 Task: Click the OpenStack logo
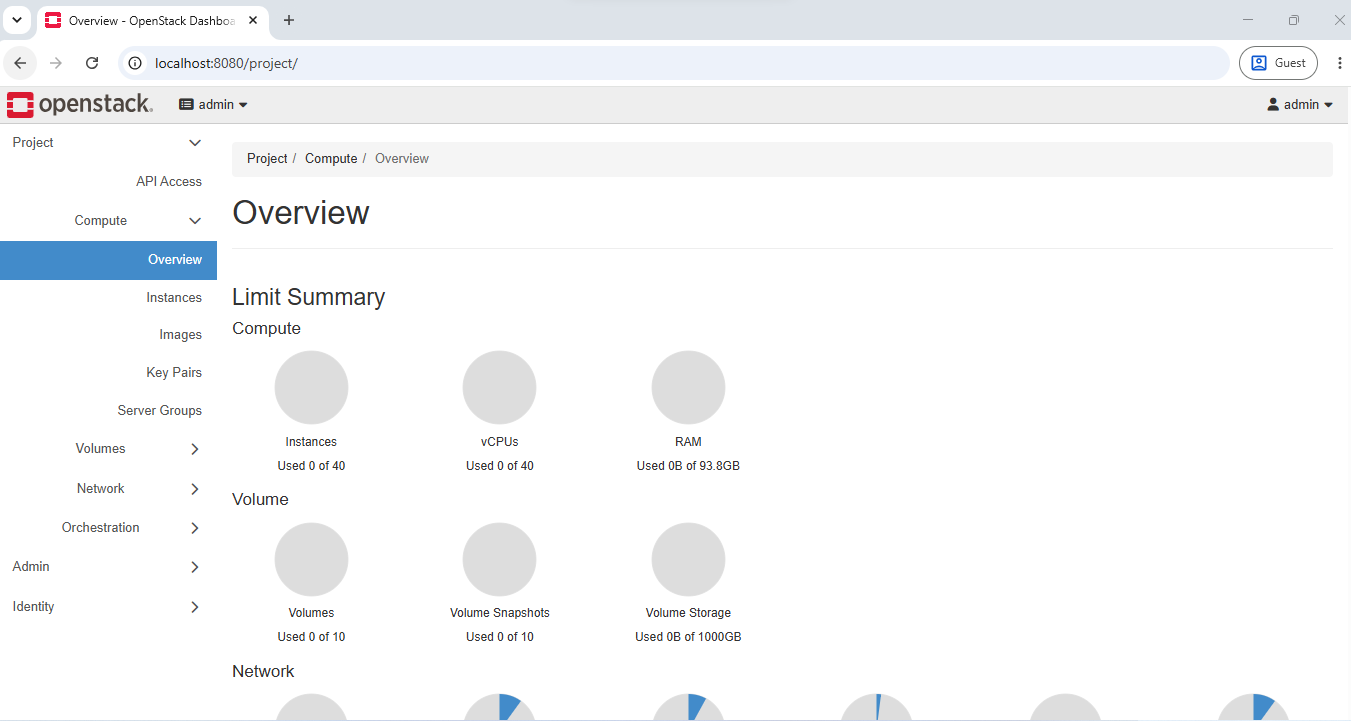coord(80,104)
